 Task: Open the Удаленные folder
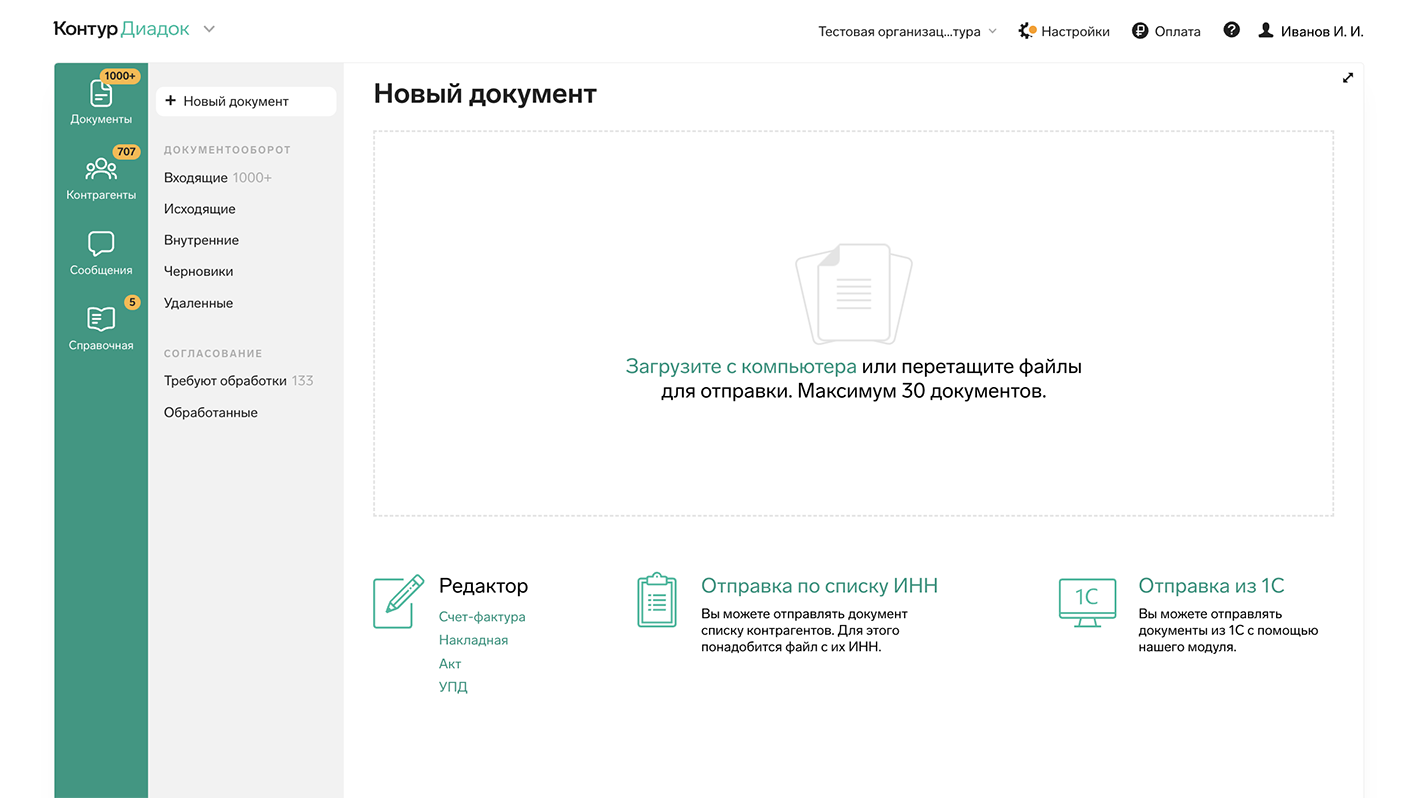tap(198, 303)
